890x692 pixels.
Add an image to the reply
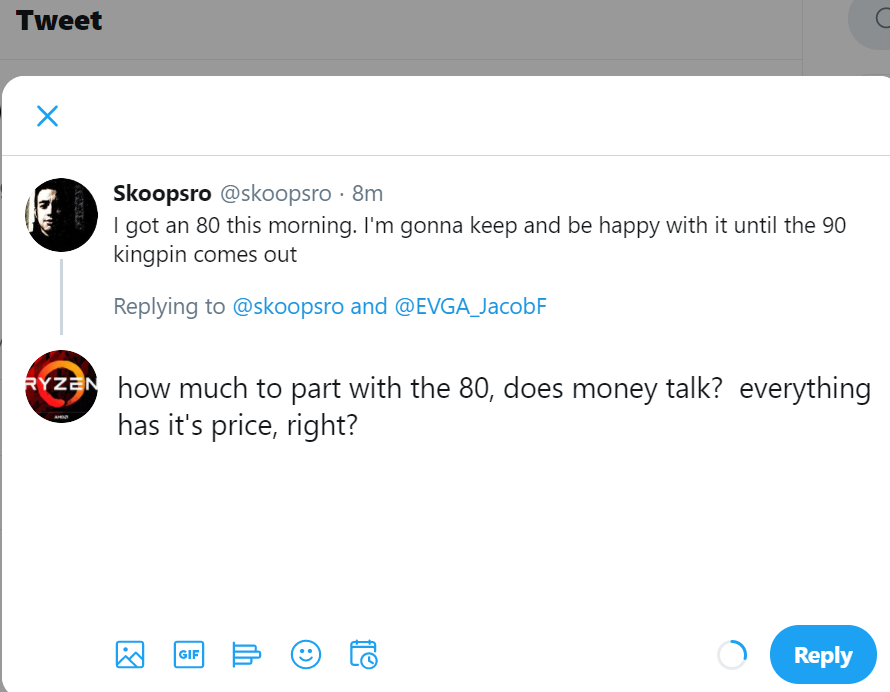point(130,655)
